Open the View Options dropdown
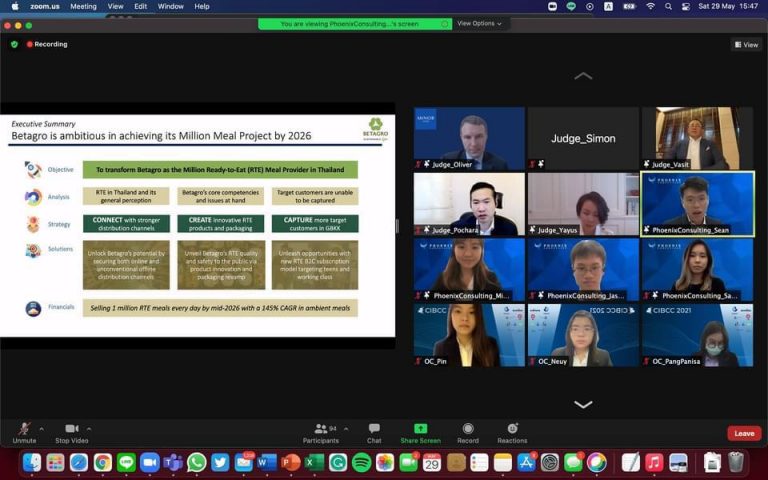The image size is (768, 480). [x=479, y=24]
